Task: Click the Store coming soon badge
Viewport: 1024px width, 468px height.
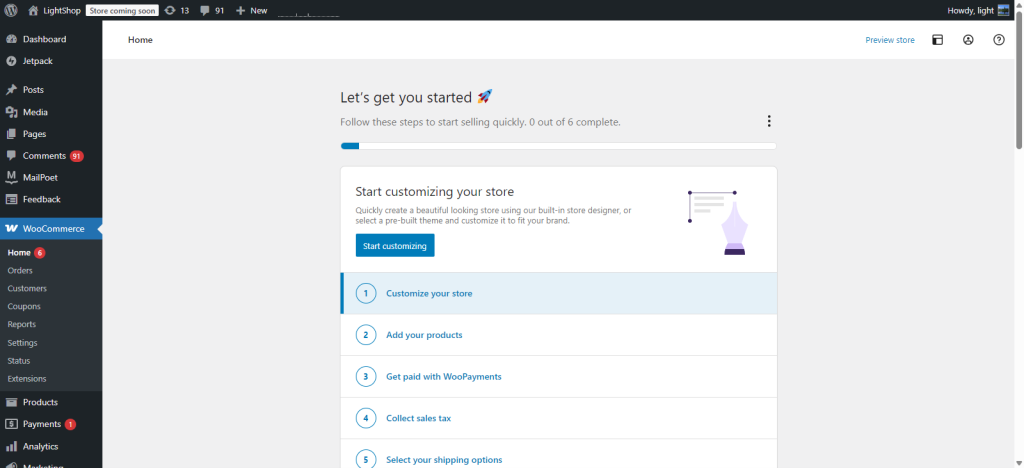Action: [122, 10]
